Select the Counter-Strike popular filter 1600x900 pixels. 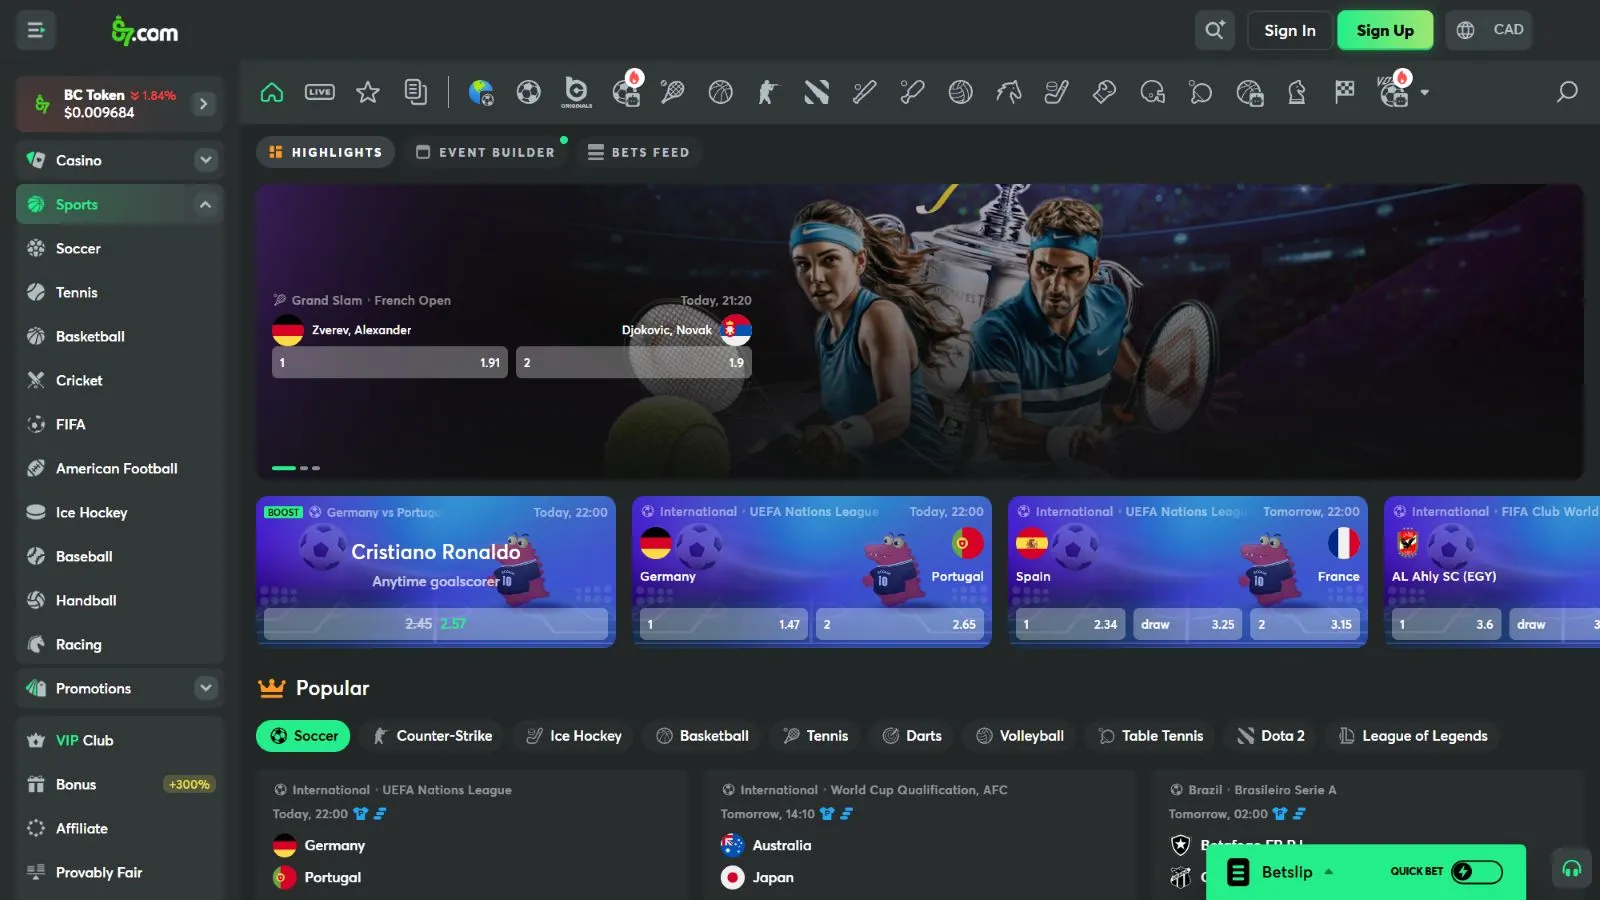pyautogui.click(x=432, y=736)
